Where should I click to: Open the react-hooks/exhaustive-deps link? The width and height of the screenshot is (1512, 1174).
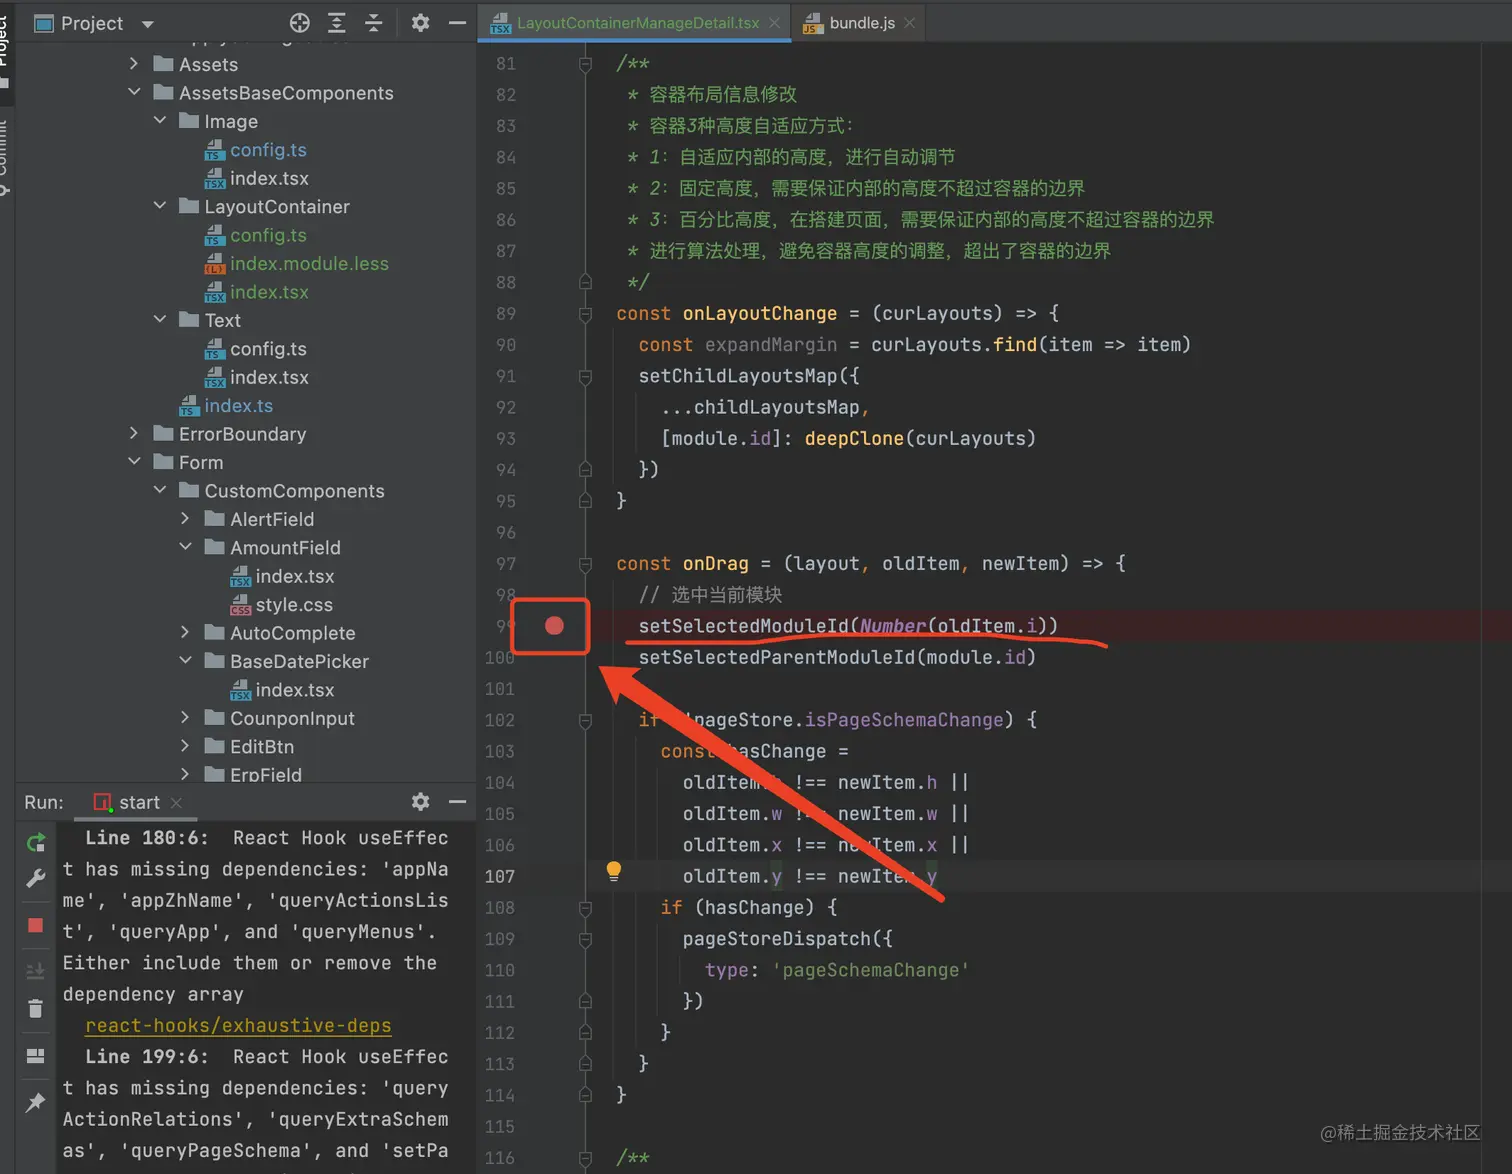point(238,1026)
